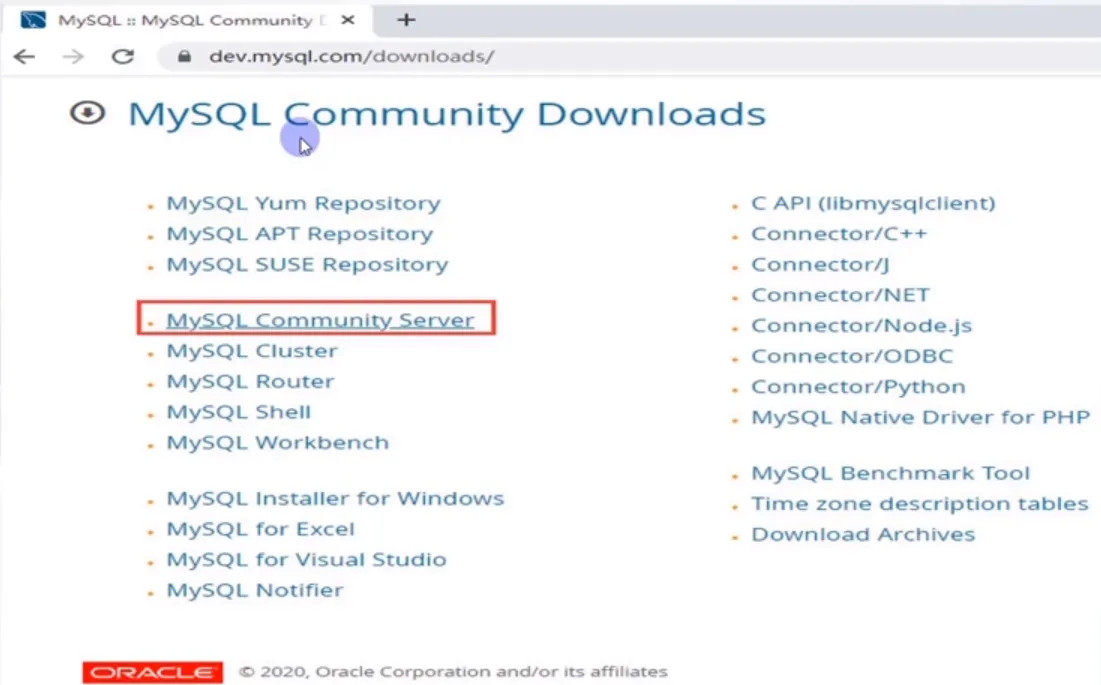
Task: Close the MySQL Community tab
Action: [348, 20]
